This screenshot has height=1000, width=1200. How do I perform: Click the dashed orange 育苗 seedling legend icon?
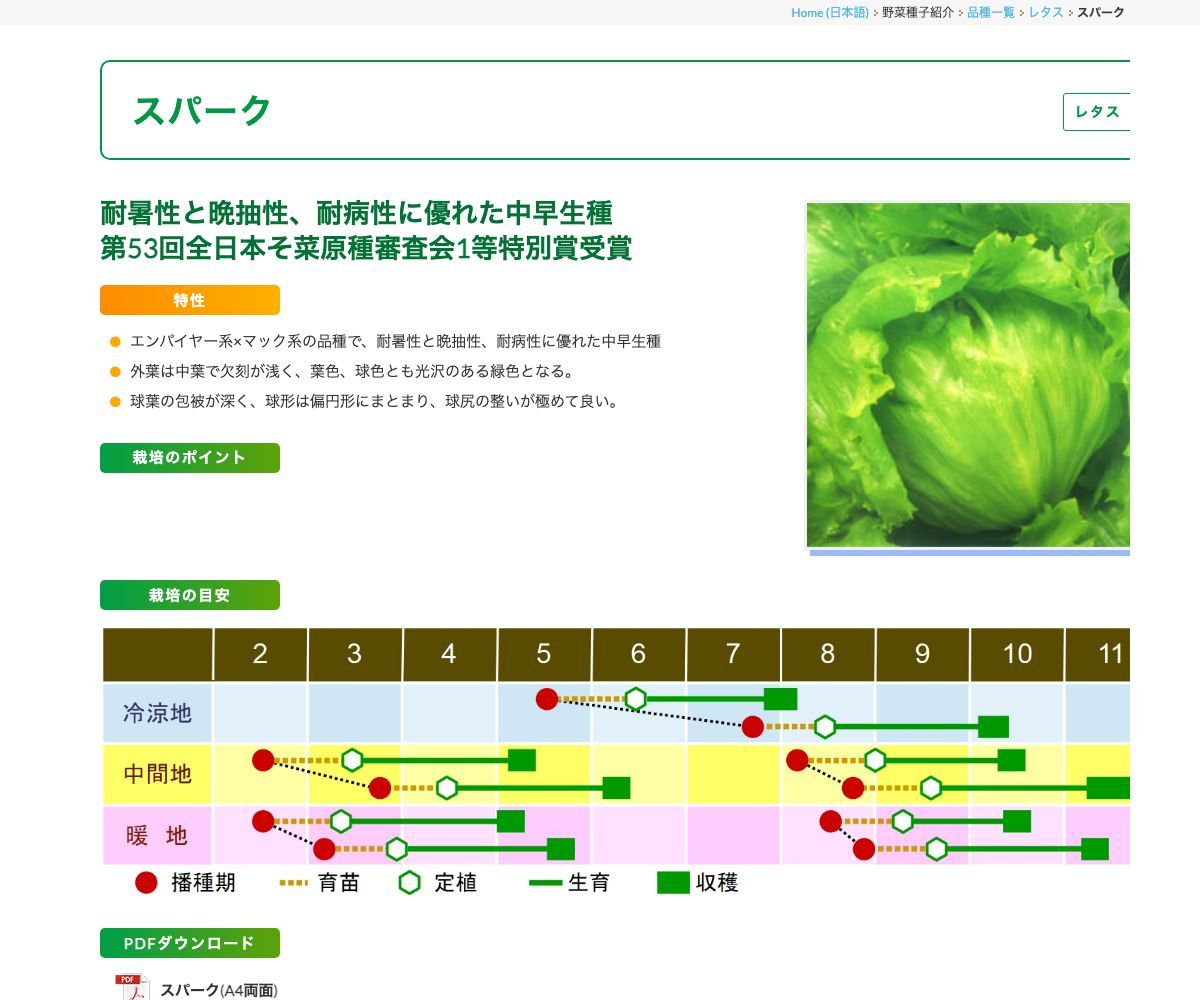point(290,883)
